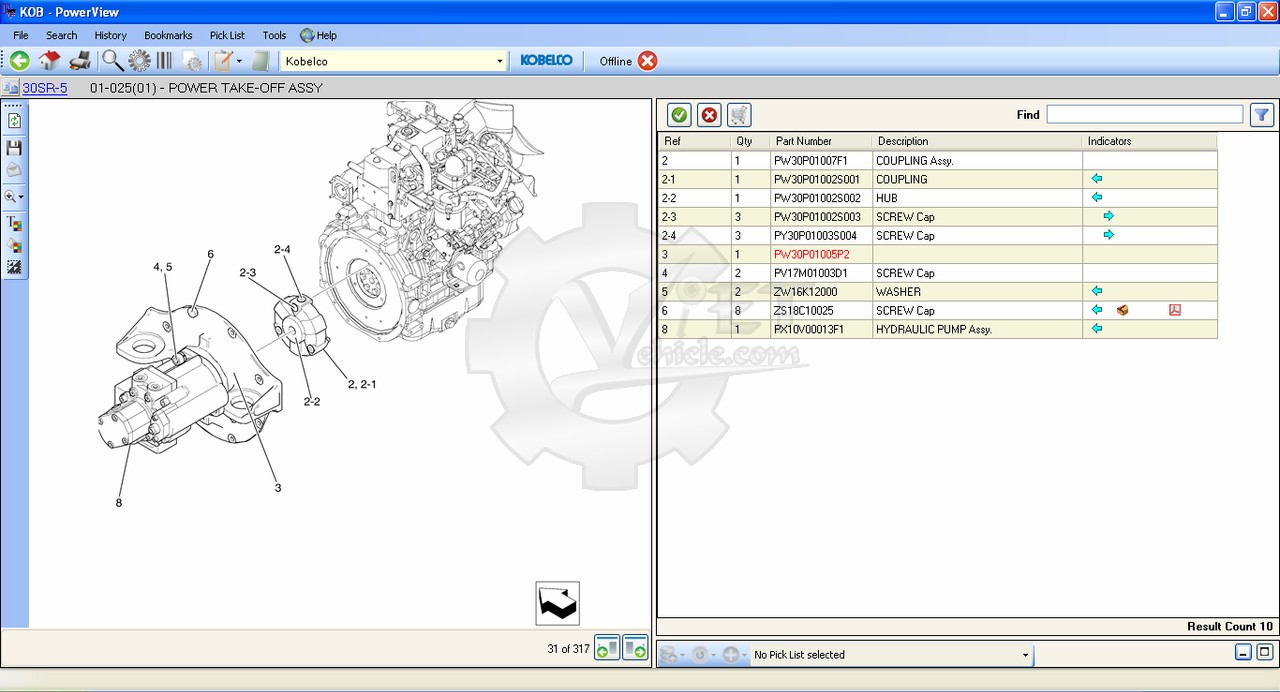
Task: Open the zoom magnifier dropdown
Action: tap(14, 197)
